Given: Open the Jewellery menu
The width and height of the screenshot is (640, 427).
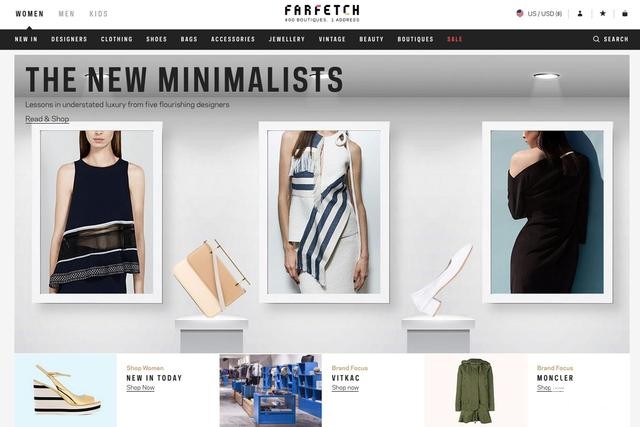Looking at the screenshot, I should [287, 39].
